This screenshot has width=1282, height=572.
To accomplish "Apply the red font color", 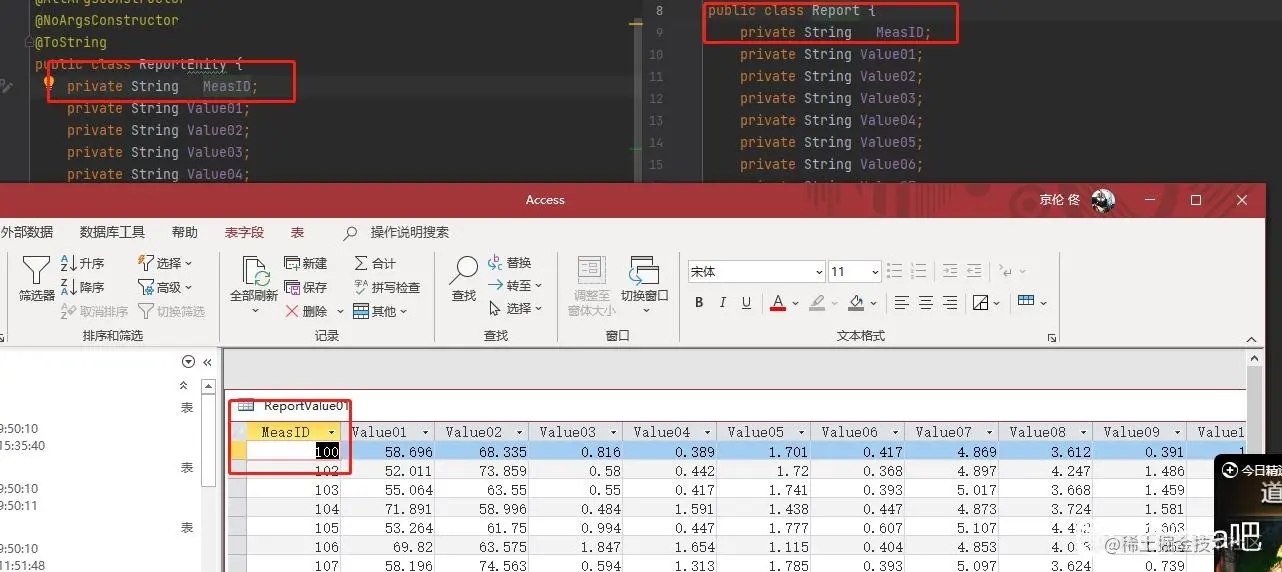I will pyautogui.click(x=778, y=302).
